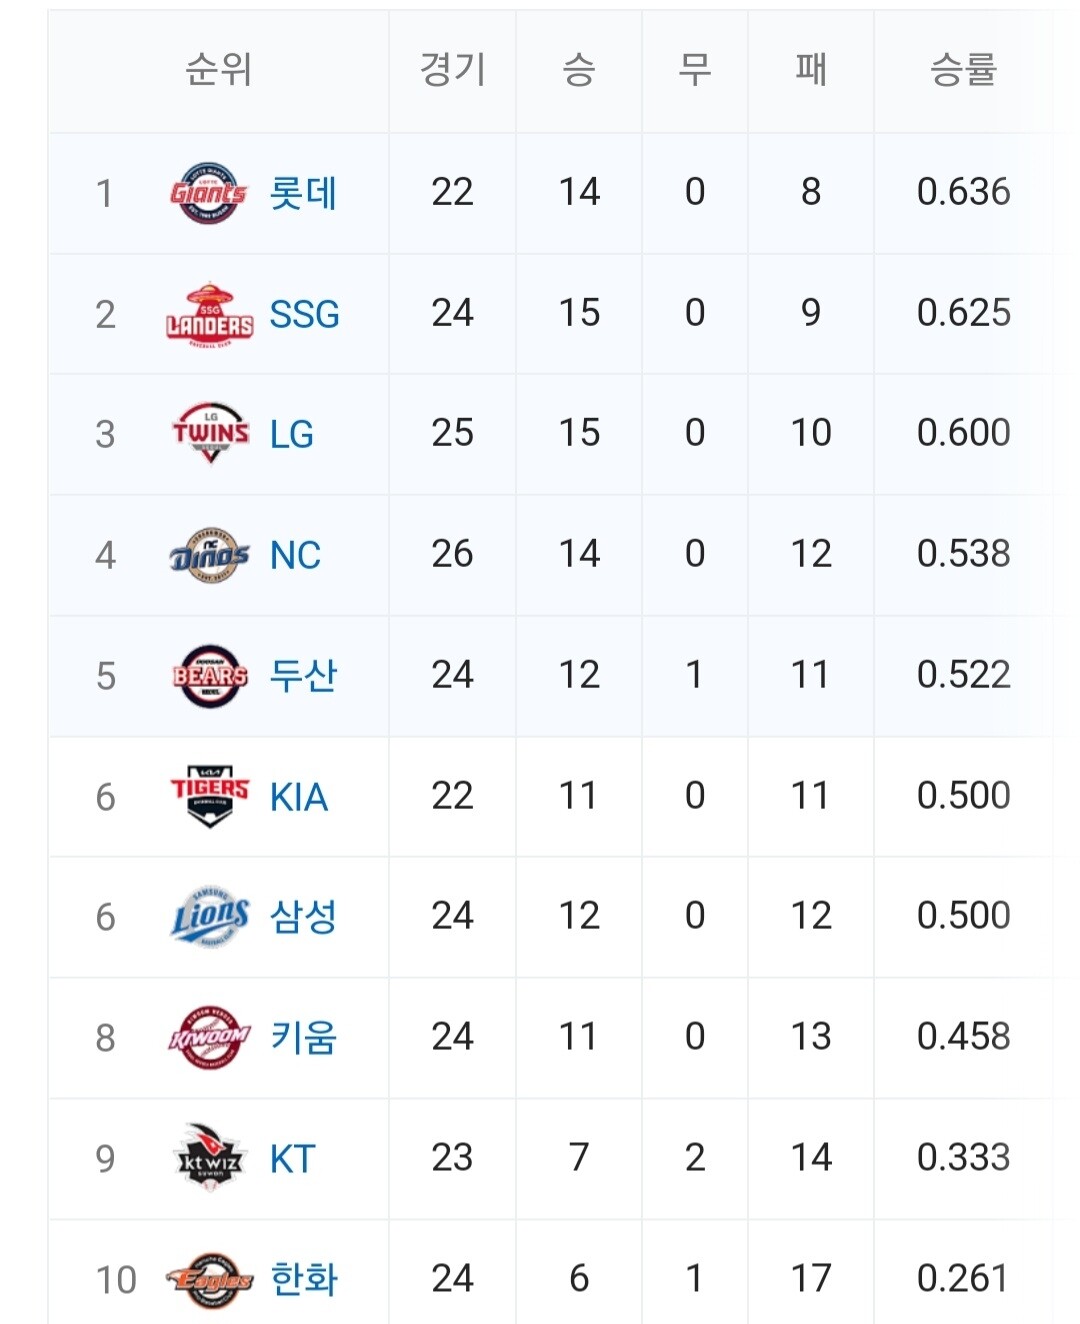The image size is (1080, 1324).
Task: Click the Kiwoom Heroes team logo
Action: [209, 1038]
